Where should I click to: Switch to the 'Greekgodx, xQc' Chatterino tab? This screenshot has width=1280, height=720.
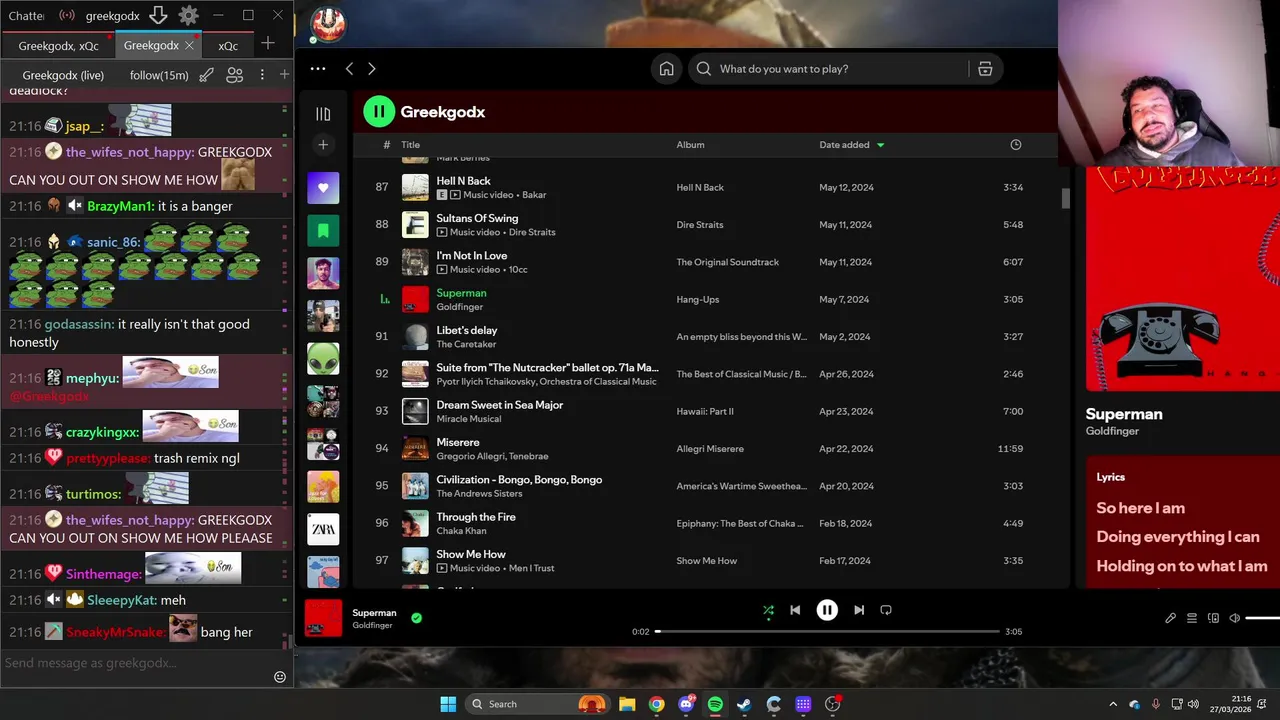[58, 46]
